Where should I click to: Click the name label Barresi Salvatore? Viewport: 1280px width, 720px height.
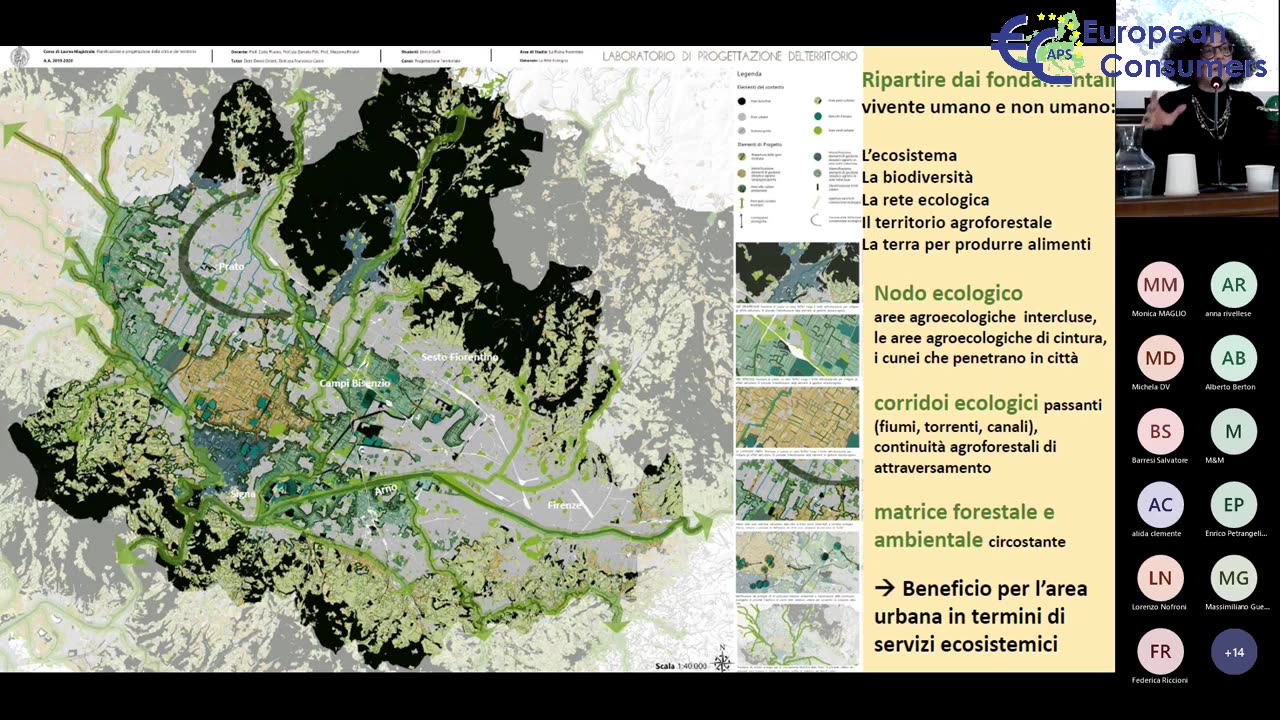[x=1160, y=460]
